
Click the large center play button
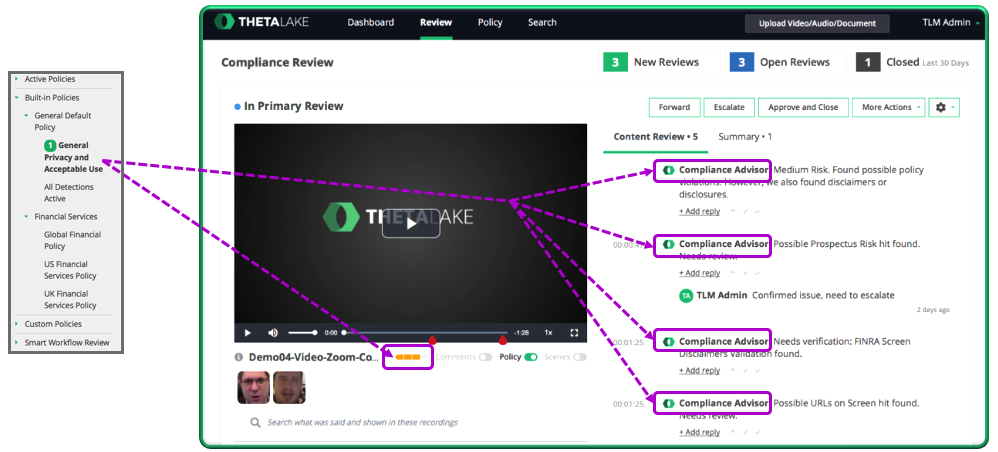point(411,223)
